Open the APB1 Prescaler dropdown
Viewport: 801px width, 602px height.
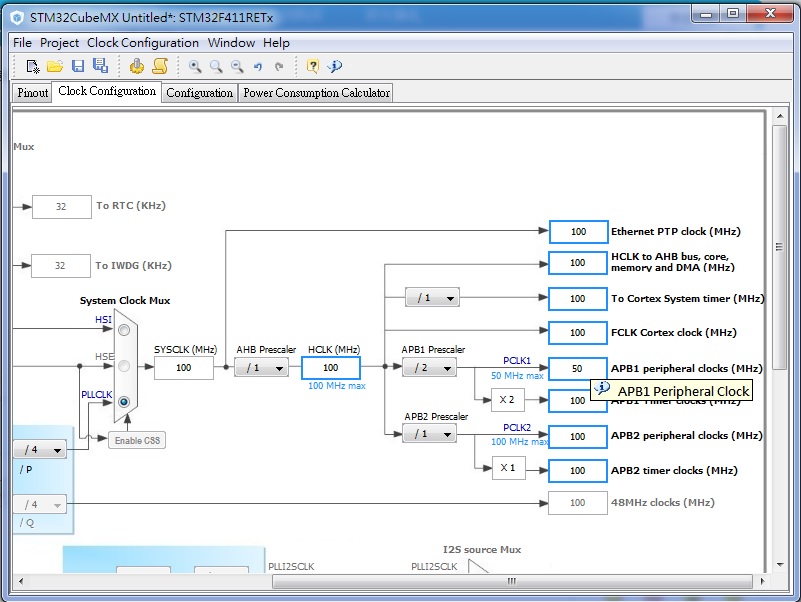tap(430, 367)
